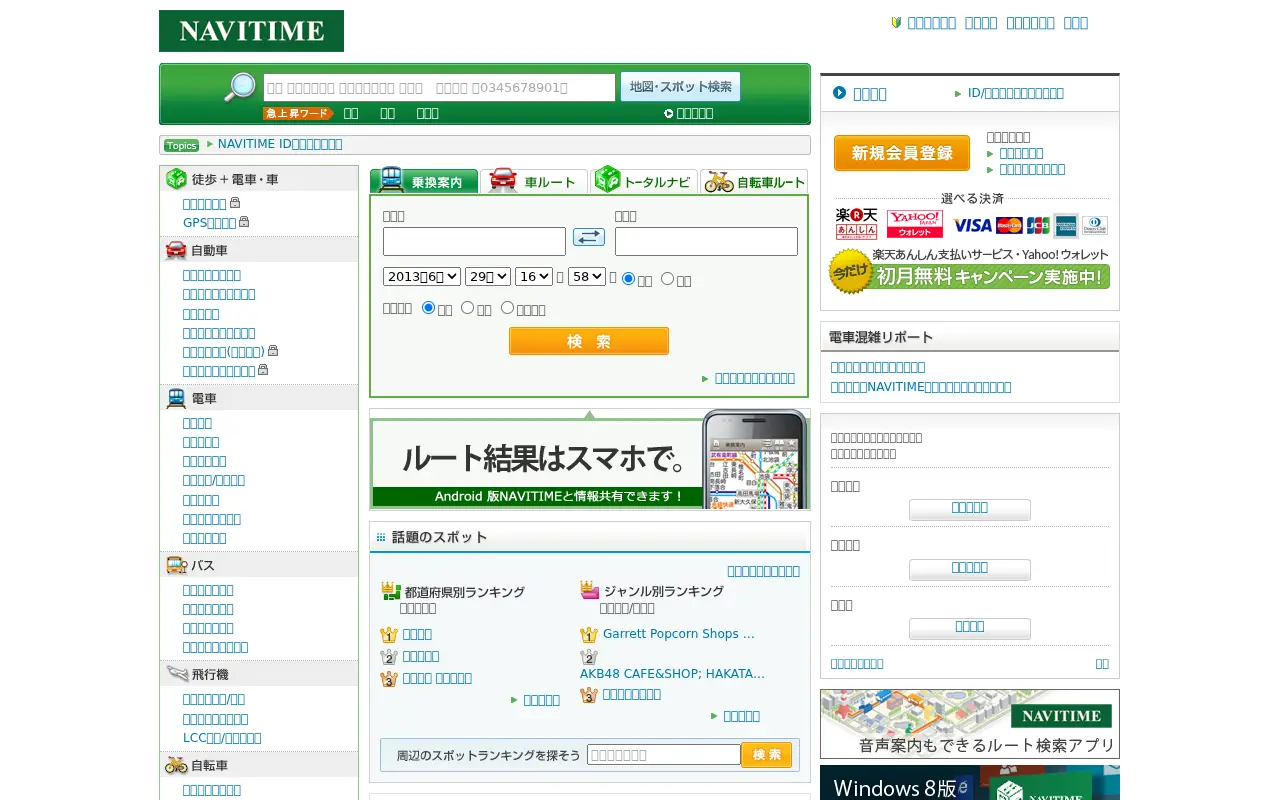Screen dimensions: 1280x800
Task: Click the large orange 検索 button
Action: pyautogui.click(x=589, y=341)
